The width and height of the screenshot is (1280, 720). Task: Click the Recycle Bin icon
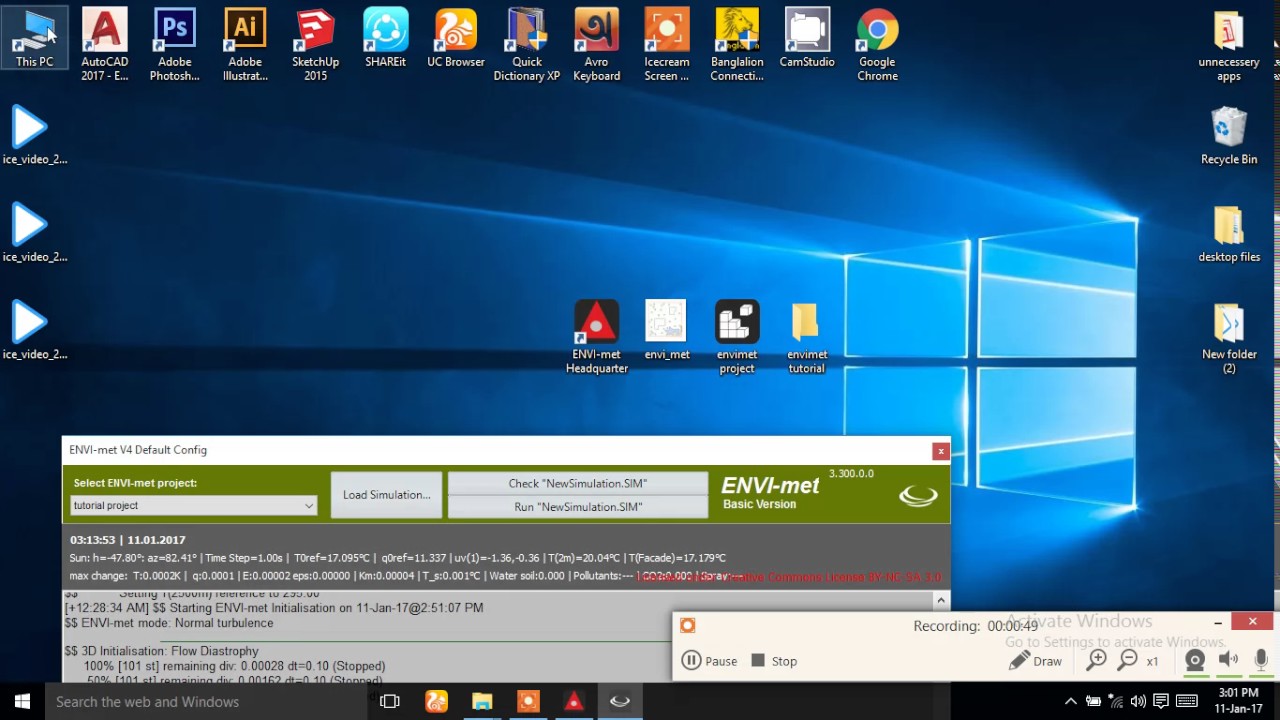pos(1229,135)
